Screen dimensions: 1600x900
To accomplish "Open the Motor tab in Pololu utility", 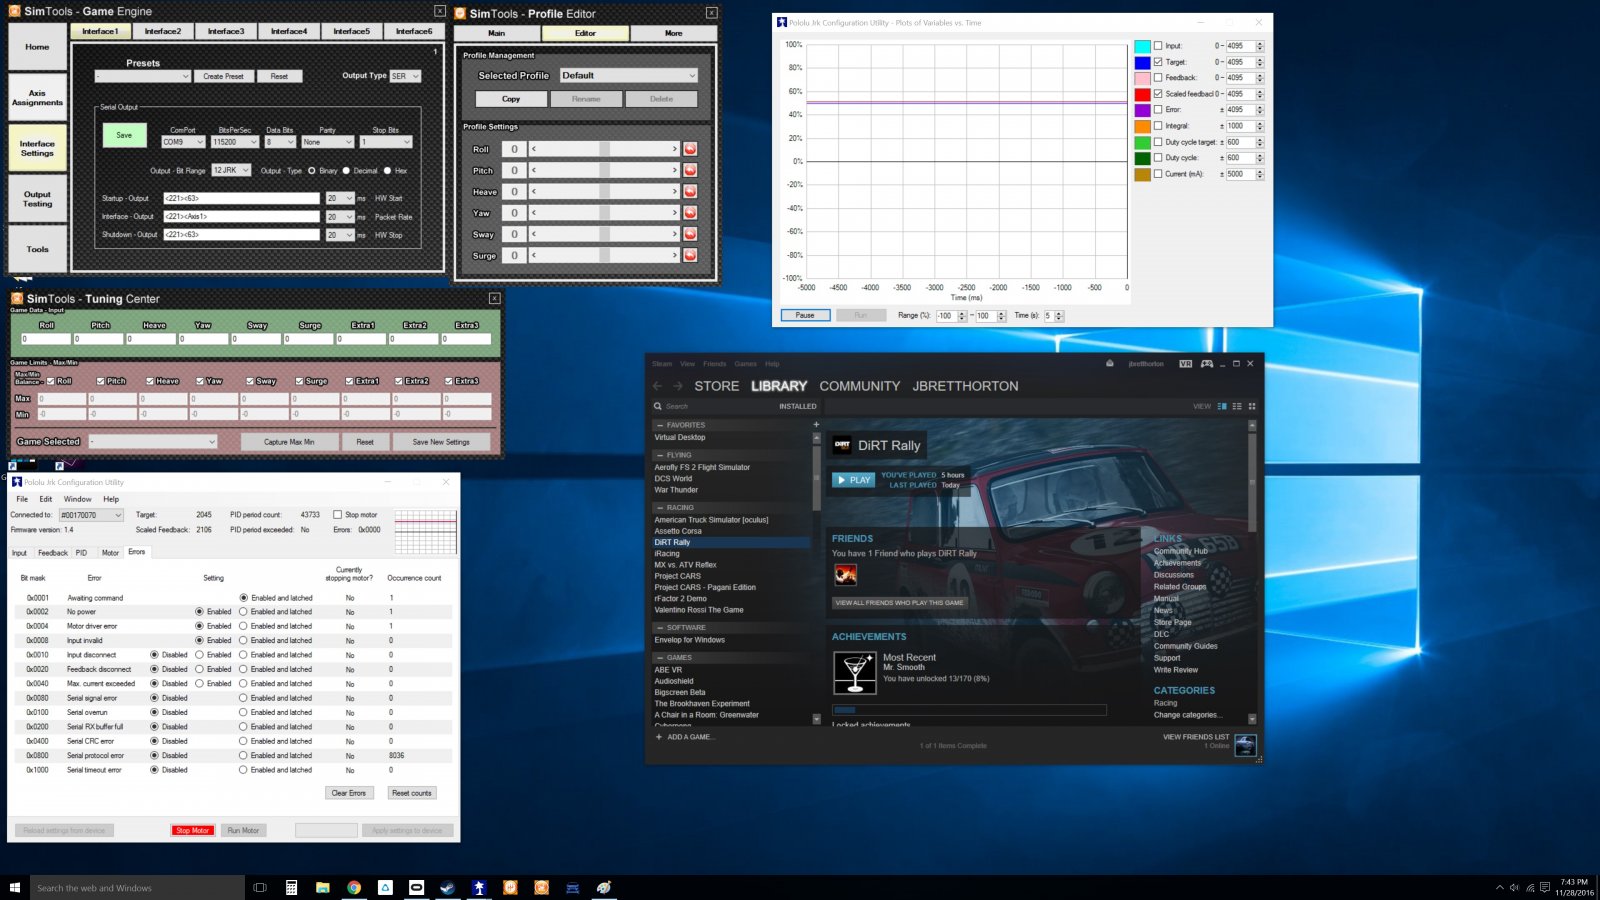I will pos(110,552).
